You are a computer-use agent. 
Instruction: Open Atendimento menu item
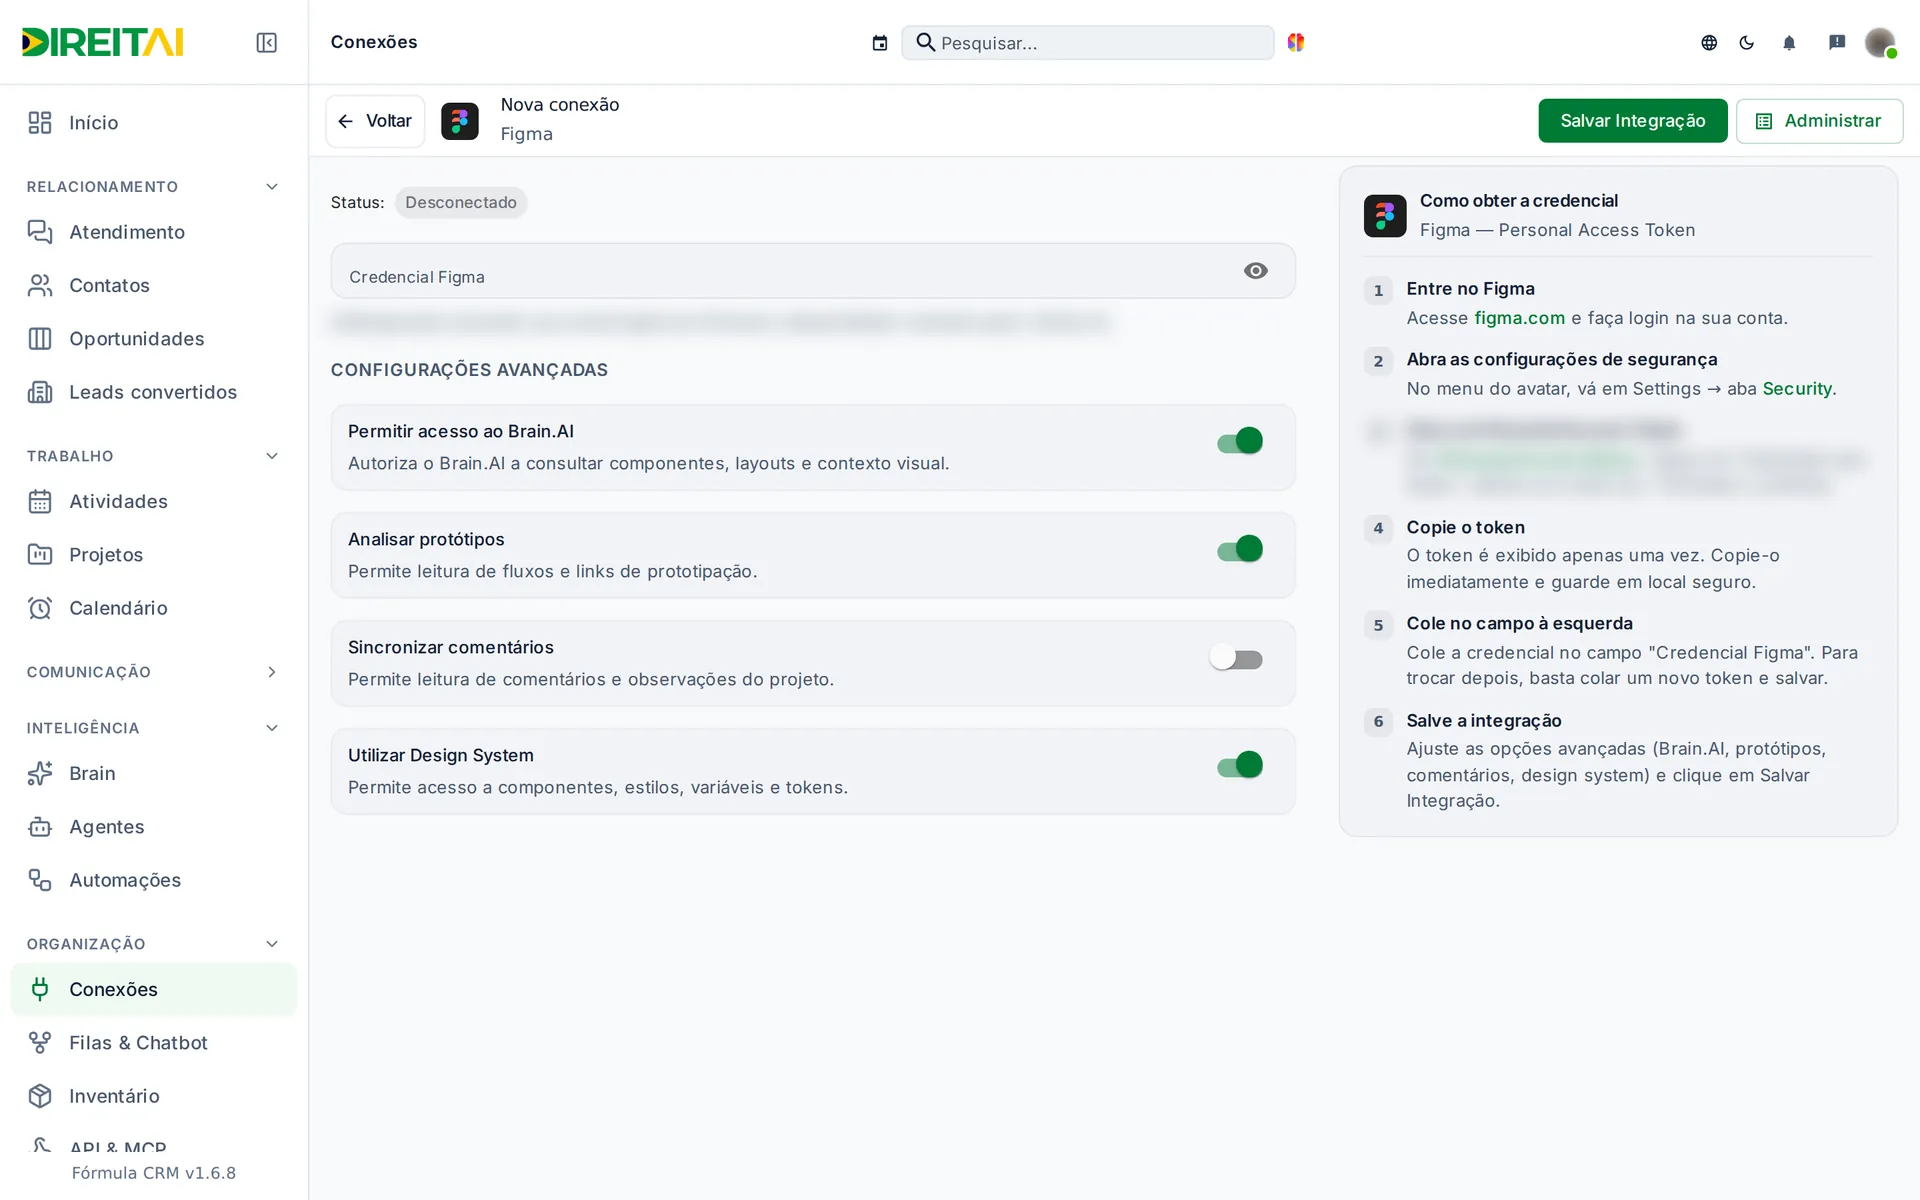[154, 232]
